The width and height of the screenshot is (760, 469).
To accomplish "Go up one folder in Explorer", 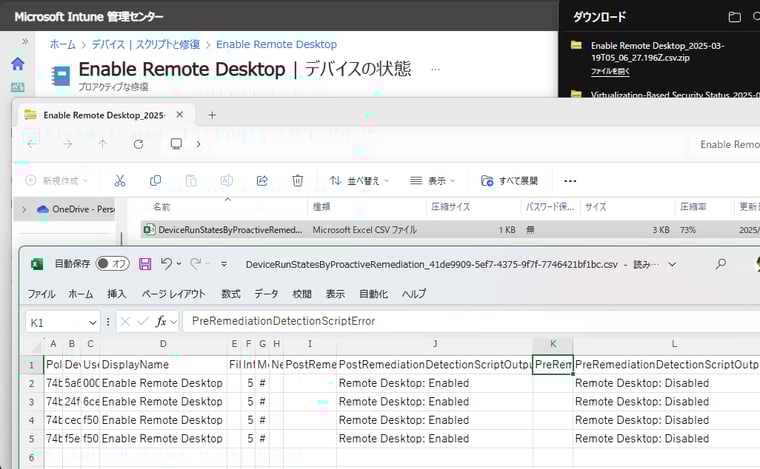I will pos(103,144).
